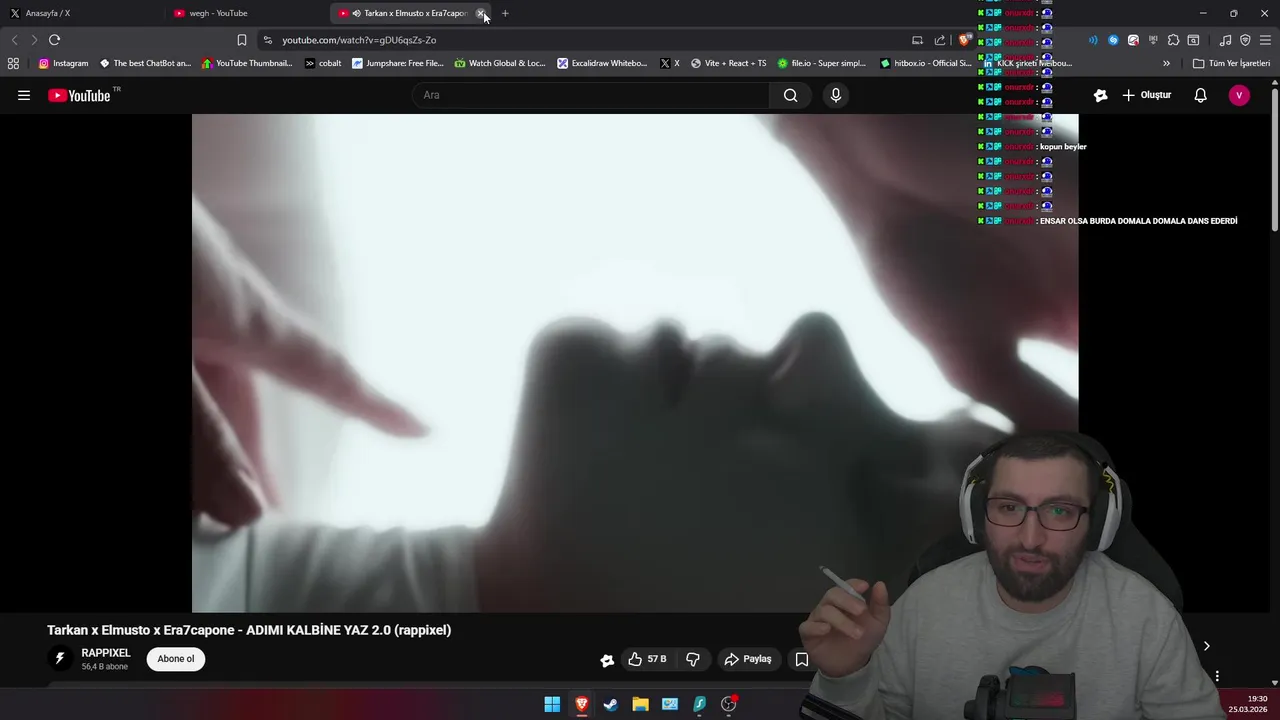Click the RAPPIXEL channel avatar
The width and height of the screenshot is (1280, 720).
tap(60, 659)
